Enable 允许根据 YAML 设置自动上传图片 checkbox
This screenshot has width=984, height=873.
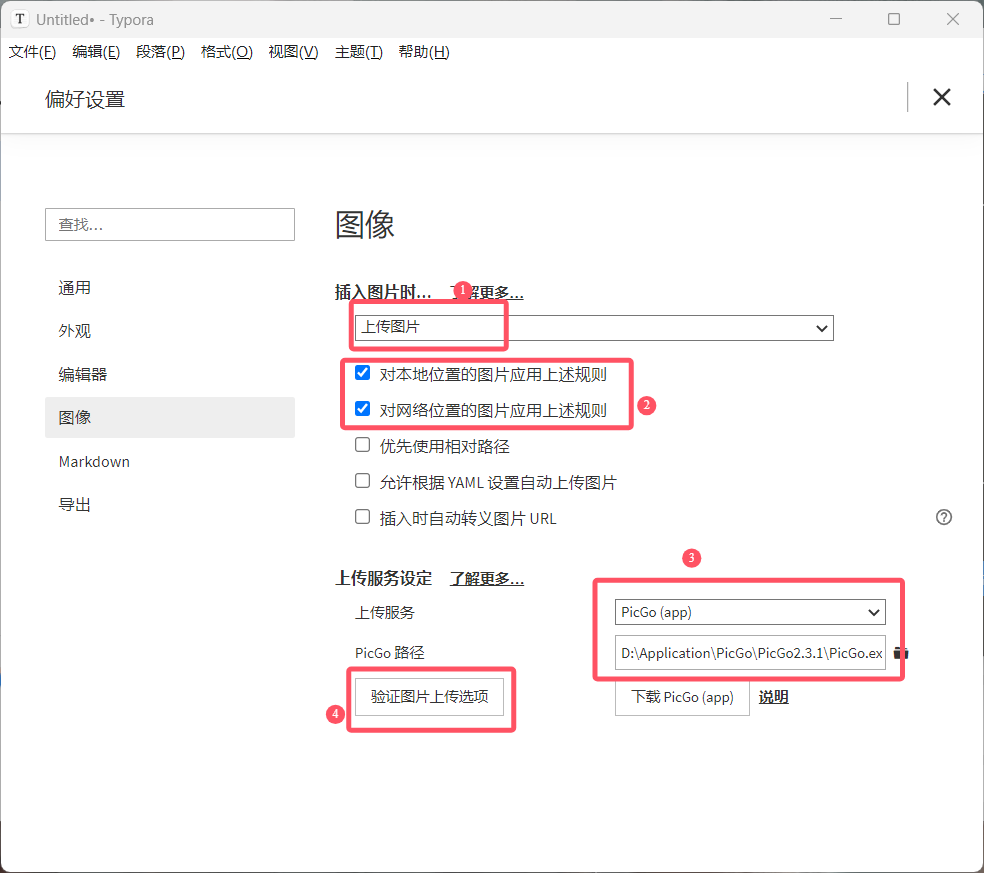coord(362,481)
